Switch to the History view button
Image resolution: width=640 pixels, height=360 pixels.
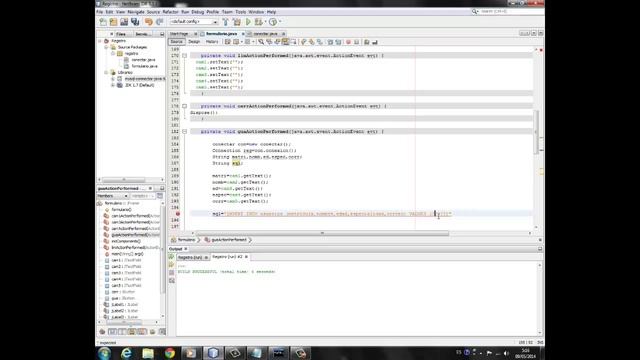click(212, 42)
